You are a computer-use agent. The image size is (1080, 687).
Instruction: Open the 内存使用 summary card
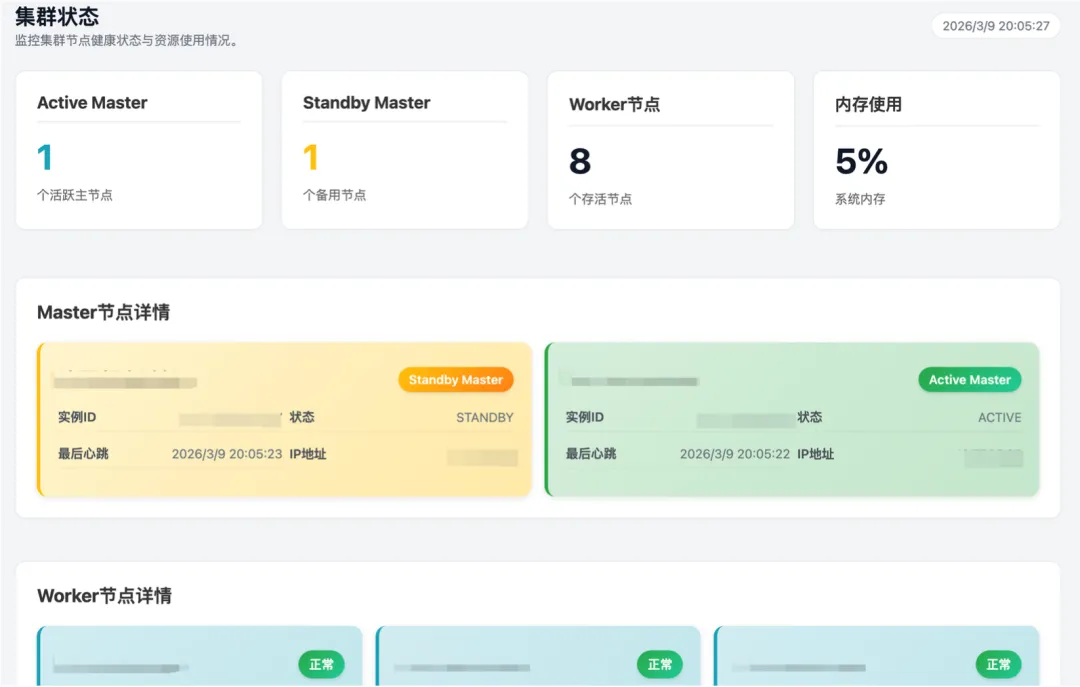click(x=936, y=150)
